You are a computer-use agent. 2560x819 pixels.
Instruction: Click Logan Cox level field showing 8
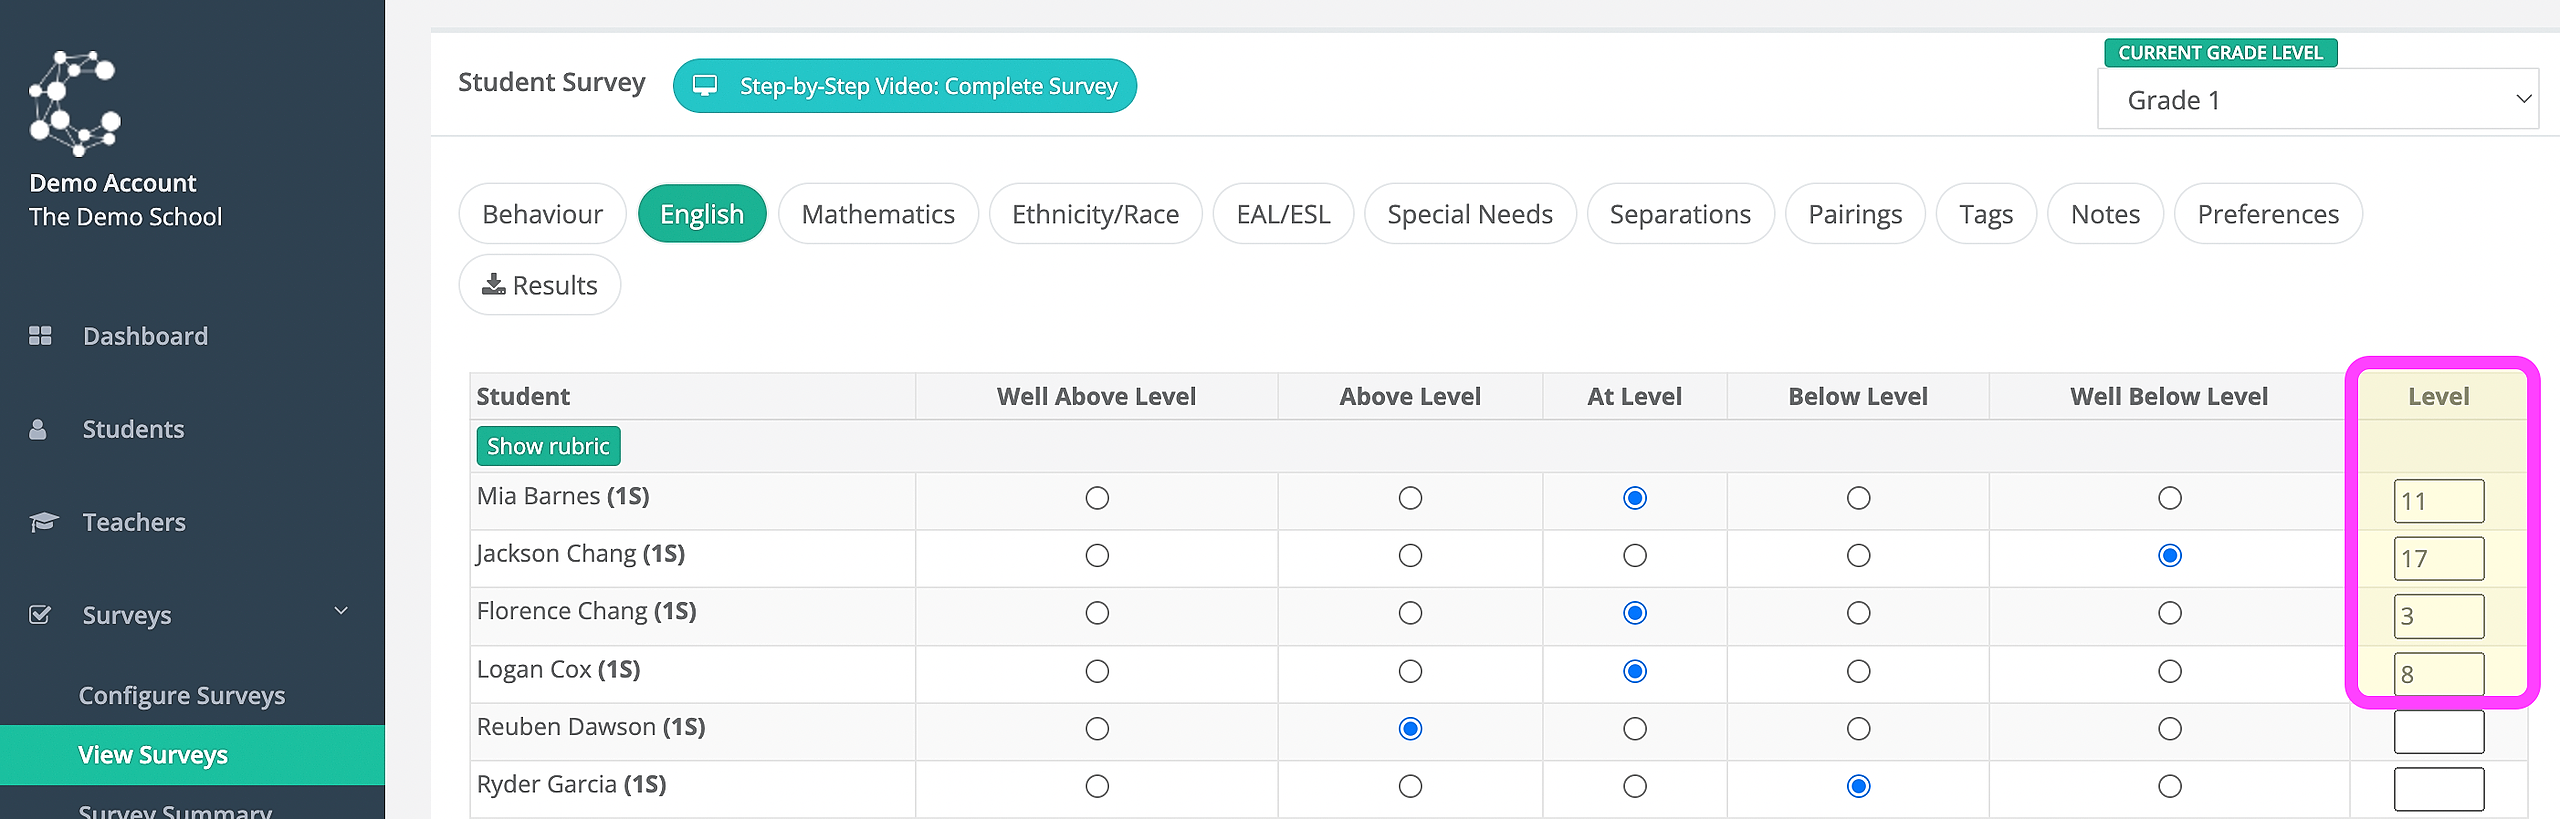point(2438,674)
